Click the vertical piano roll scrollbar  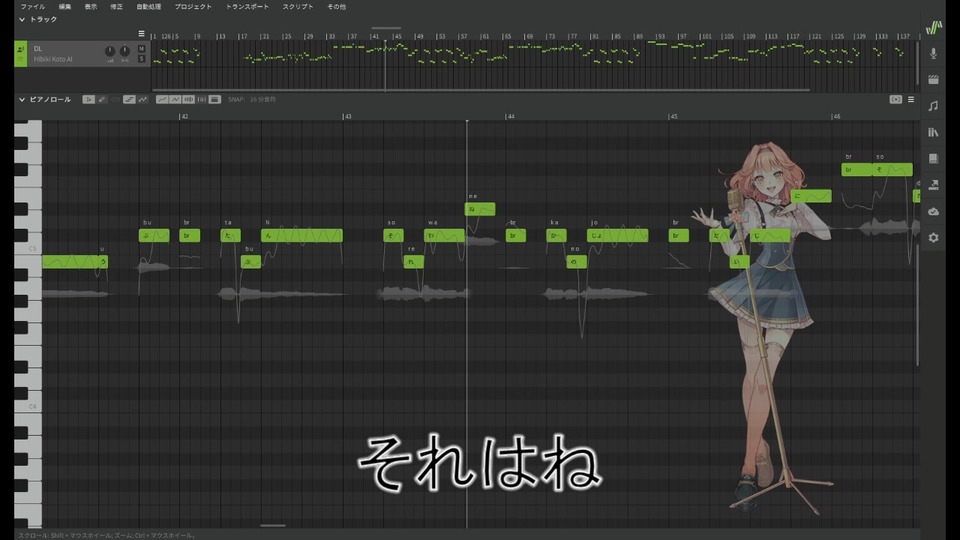click(917, 306)
